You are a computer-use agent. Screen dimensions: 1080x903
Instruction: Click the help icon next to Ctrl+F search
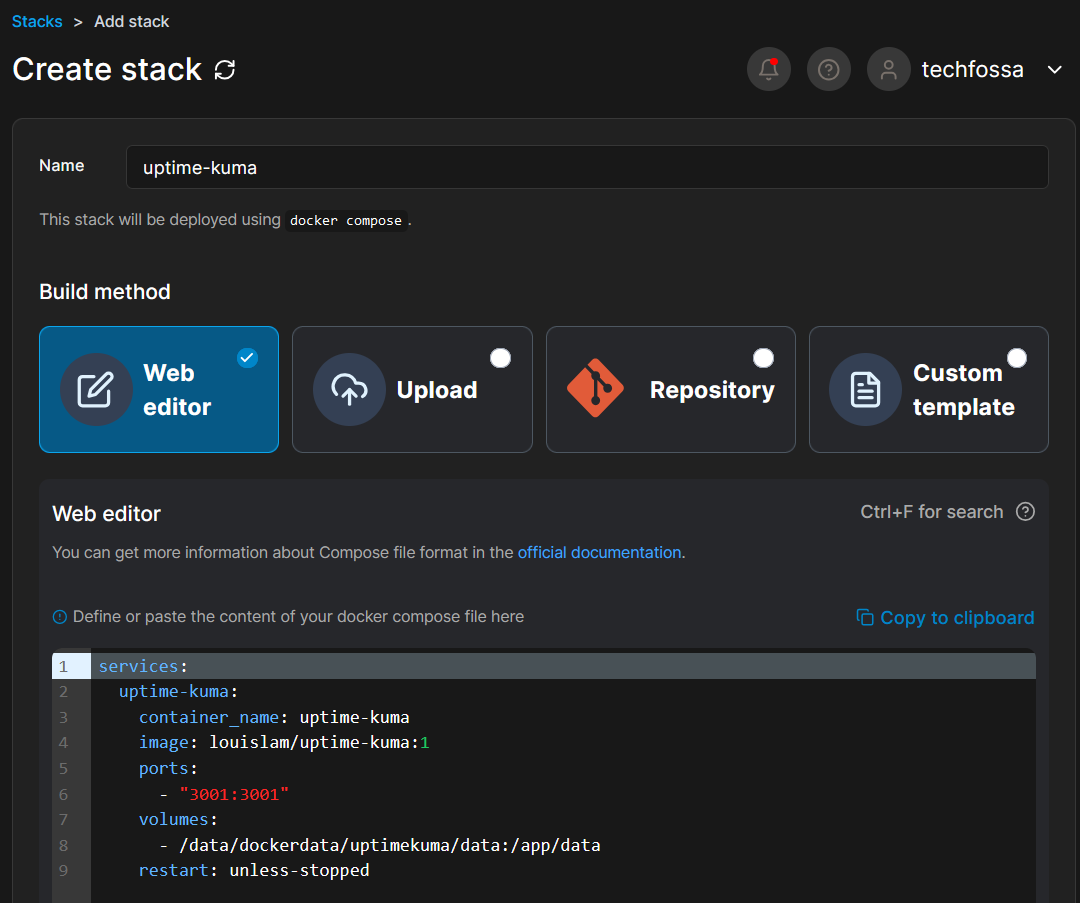(x=1025, y=512)
